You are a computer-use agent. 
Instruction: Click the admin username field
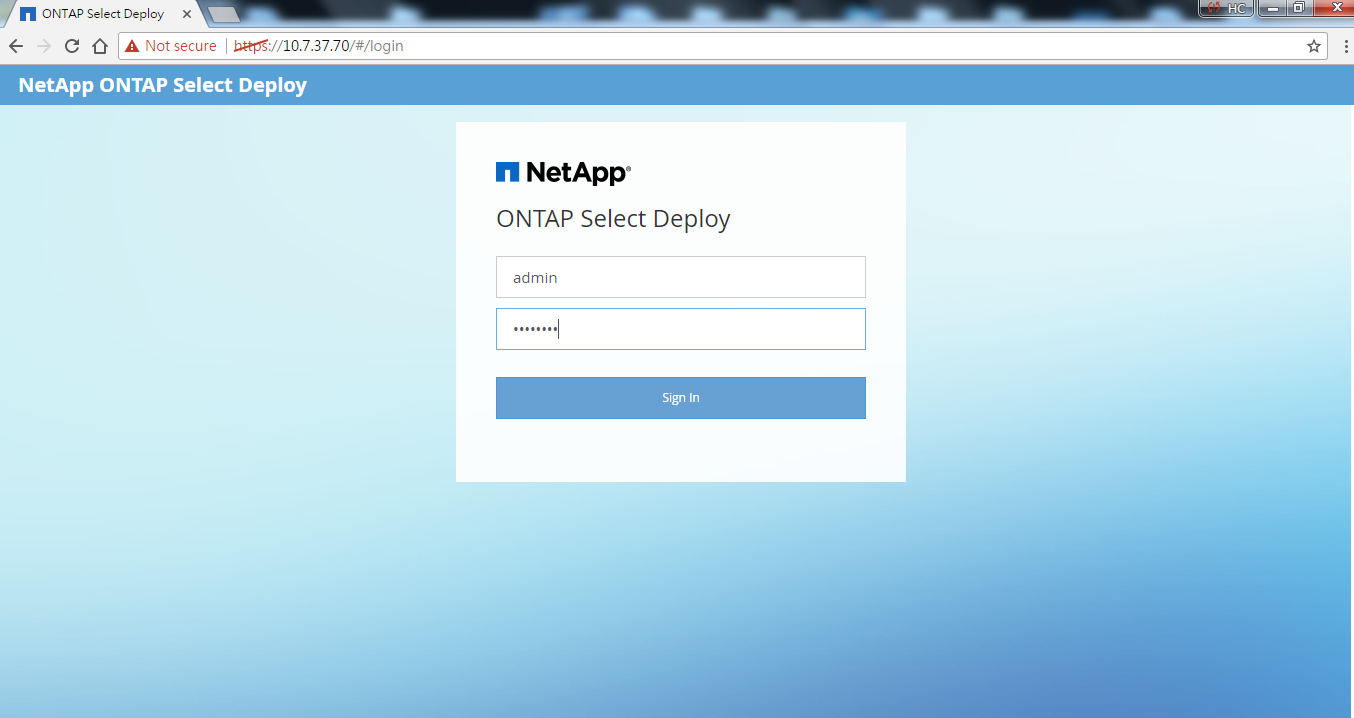pyautogui.click(x=681, y=277)
